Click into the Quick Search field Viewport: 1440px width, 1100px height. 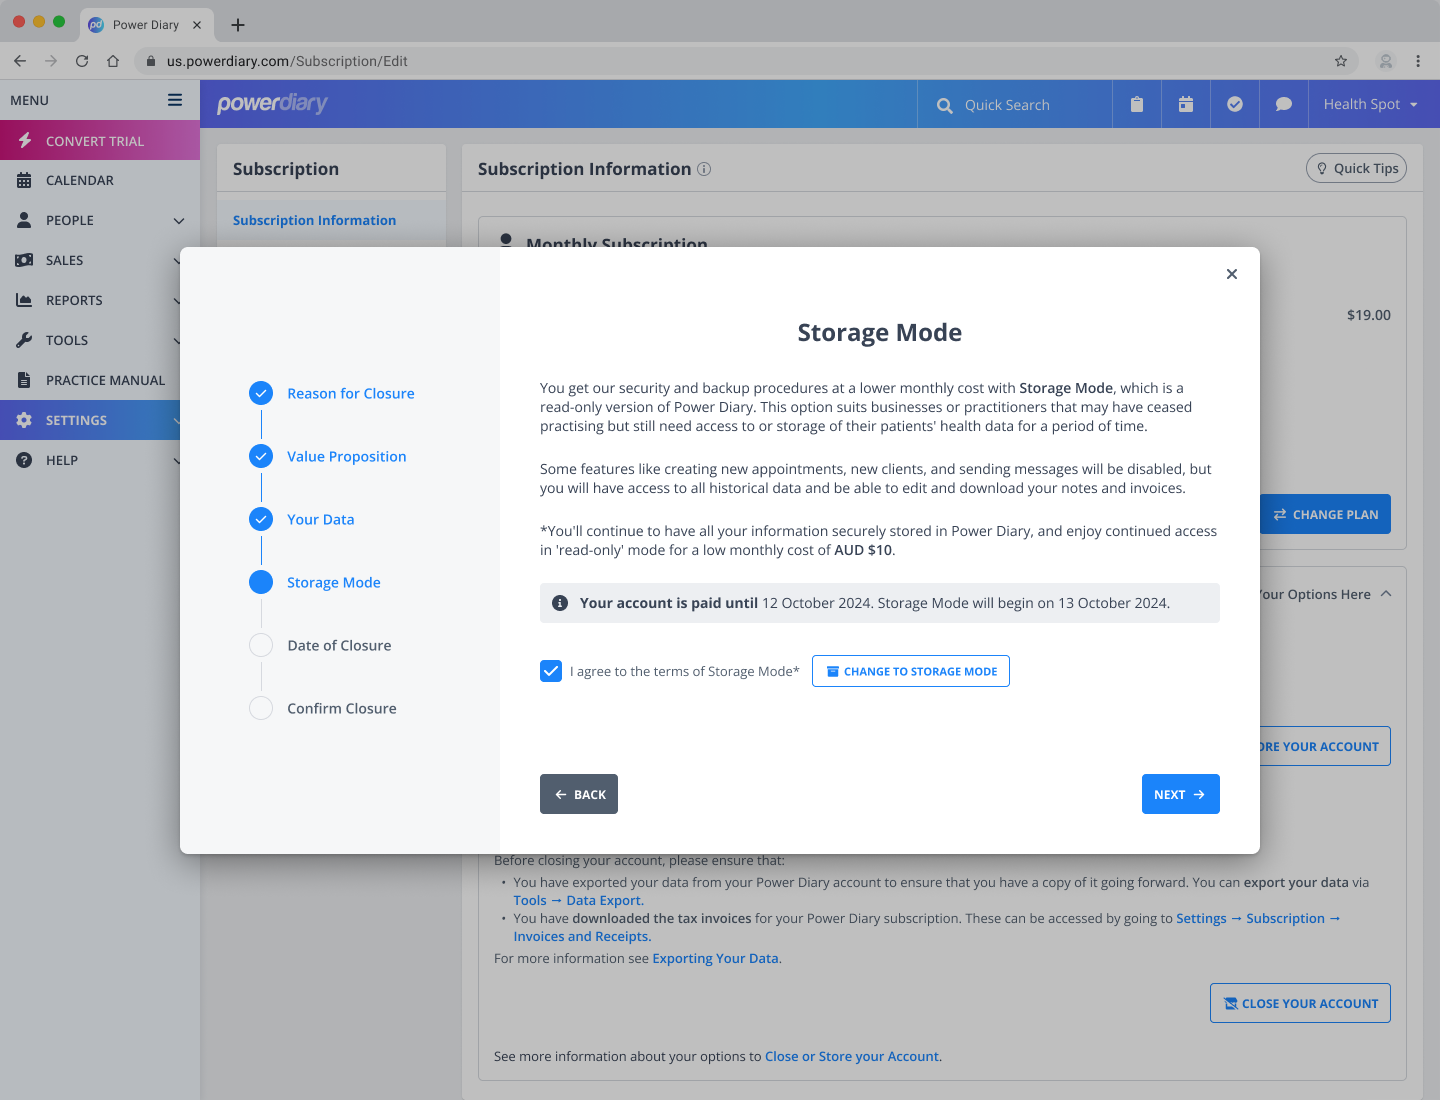pos(1030,105)
